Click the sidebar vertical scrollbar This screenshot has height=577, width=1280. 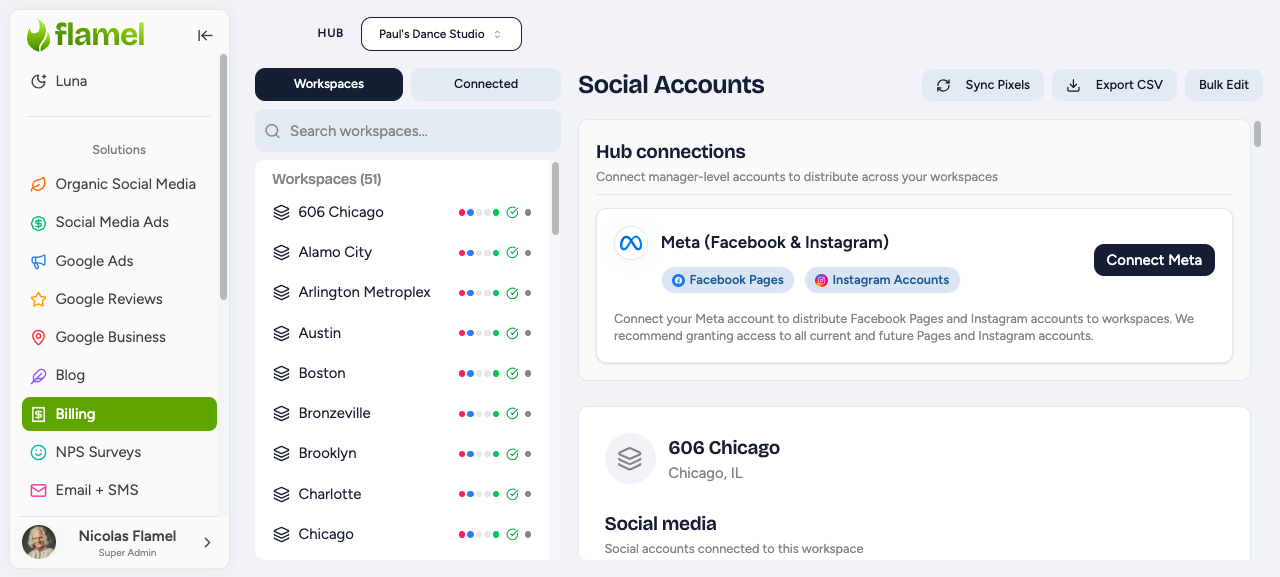224,177
